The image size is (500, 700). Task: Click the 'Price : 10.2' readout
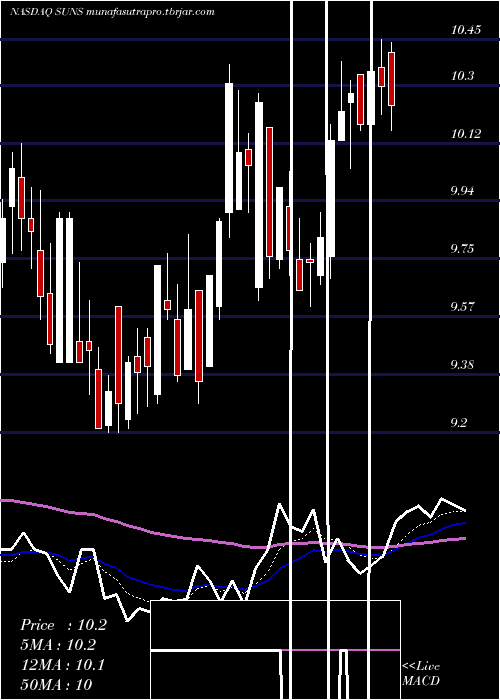(x=63, y=625)
